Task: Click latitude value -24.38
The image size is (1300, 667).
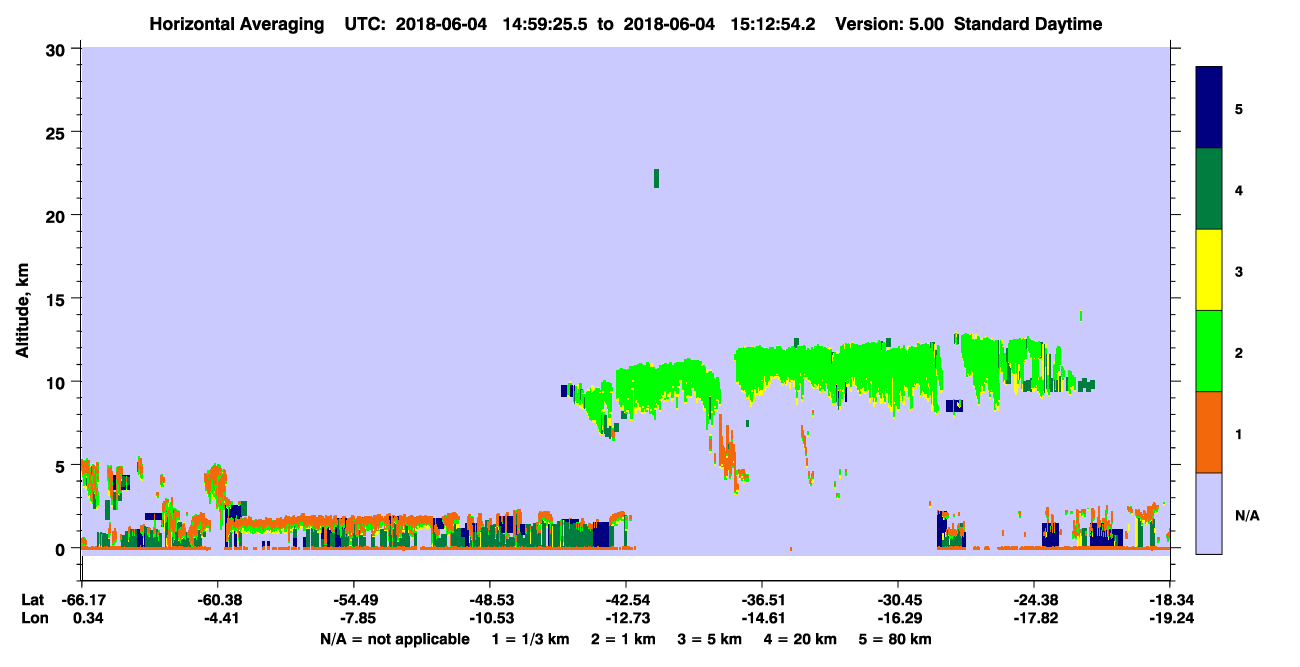Action: pos(1034,600)
